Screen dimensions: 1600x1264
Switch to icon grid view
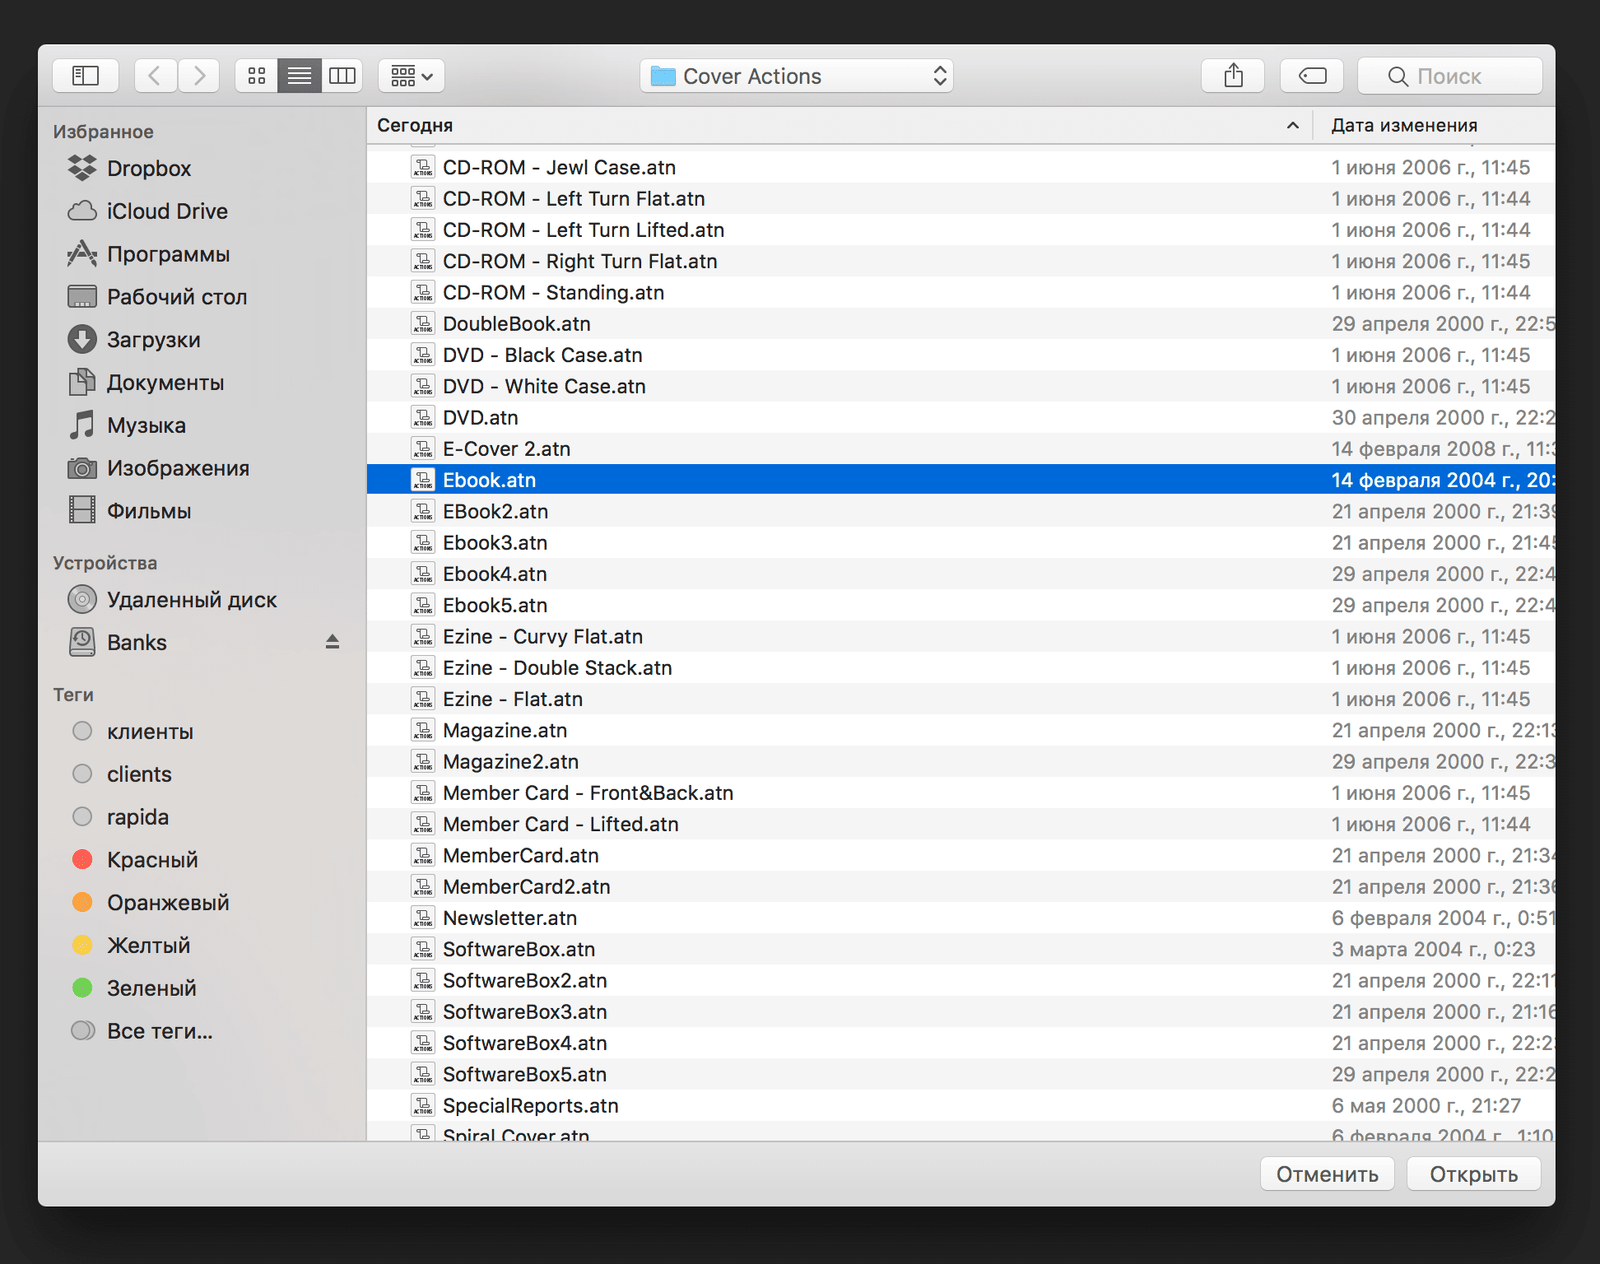point(257,76)
